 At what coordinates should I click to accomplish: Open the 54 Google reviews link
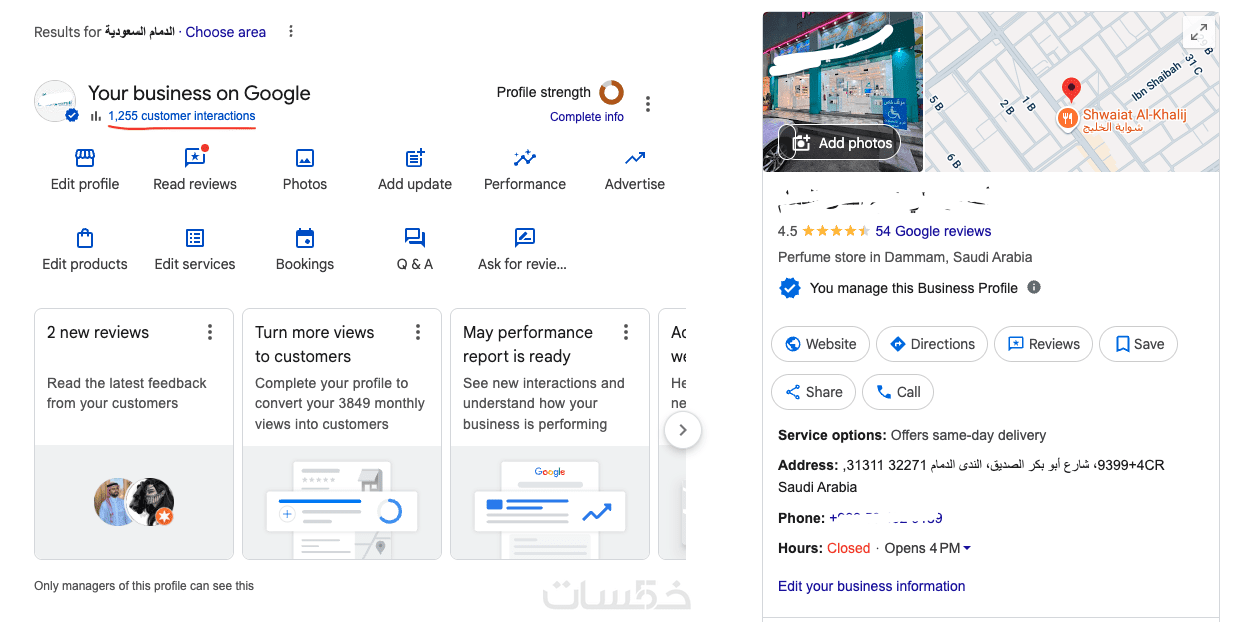coord(933,231)
